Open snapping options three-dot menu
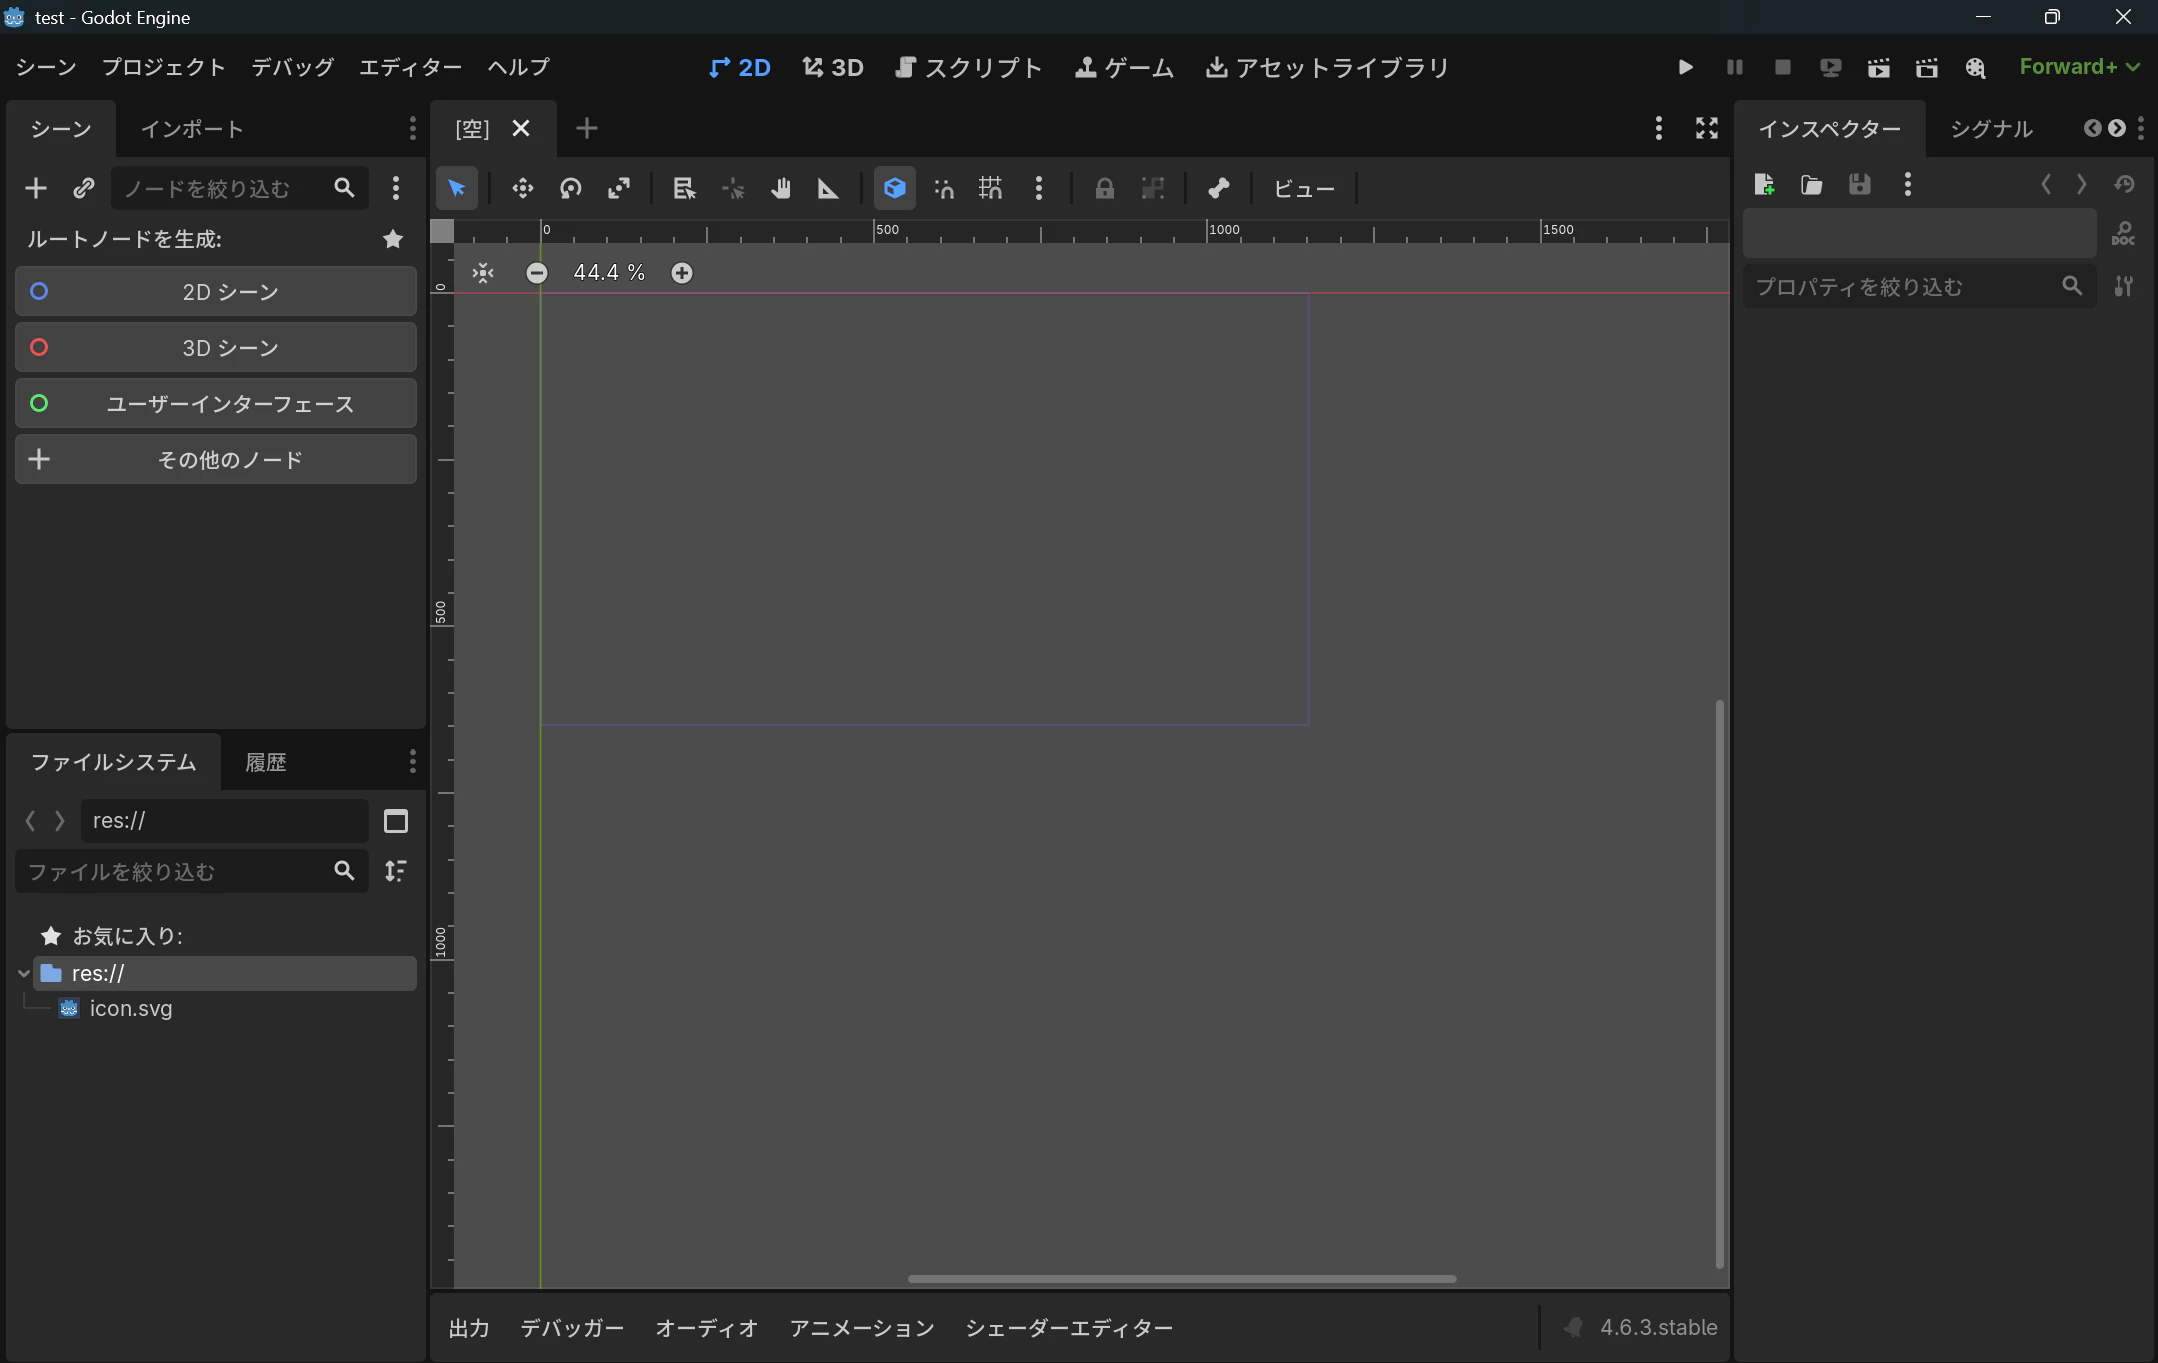This screenshot has height=1363, width=2158. (1039, 188)
